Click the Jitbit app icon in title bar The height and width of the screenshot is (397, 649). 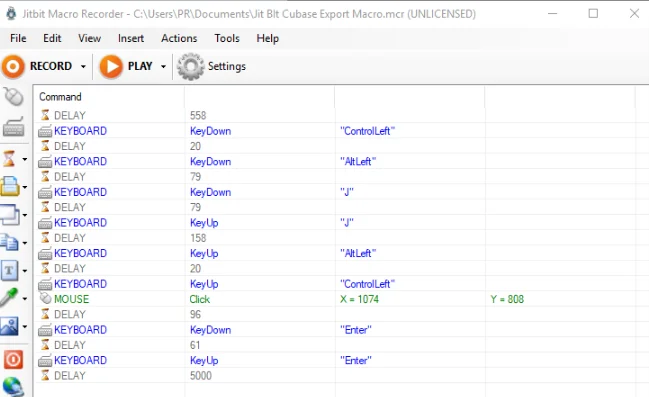(11, 14)
